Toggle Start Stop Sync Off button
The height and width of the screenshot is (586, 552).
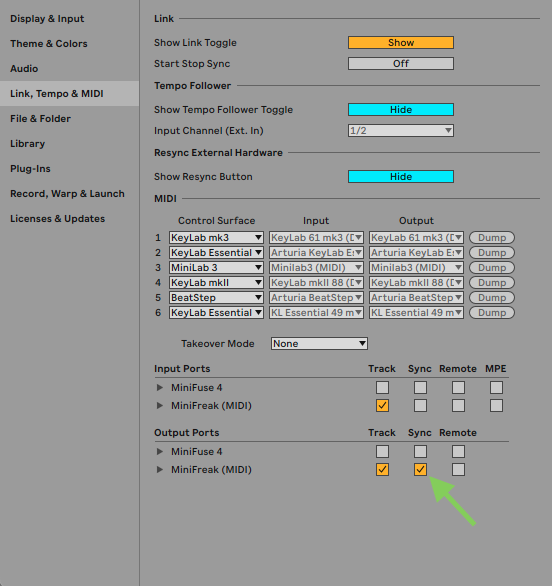[401, 64]
